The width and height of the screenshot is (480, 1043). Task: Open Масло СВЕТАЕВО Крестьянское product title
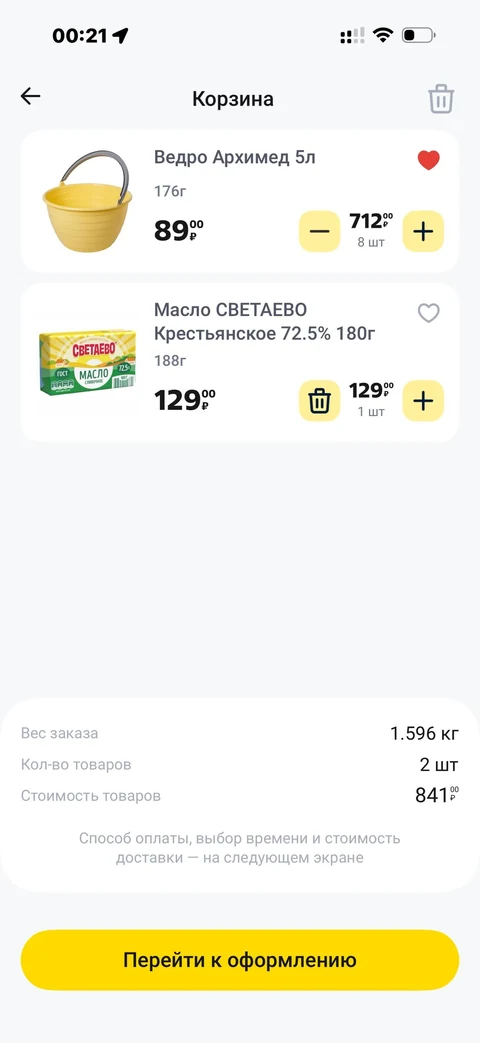coord(265,321)
